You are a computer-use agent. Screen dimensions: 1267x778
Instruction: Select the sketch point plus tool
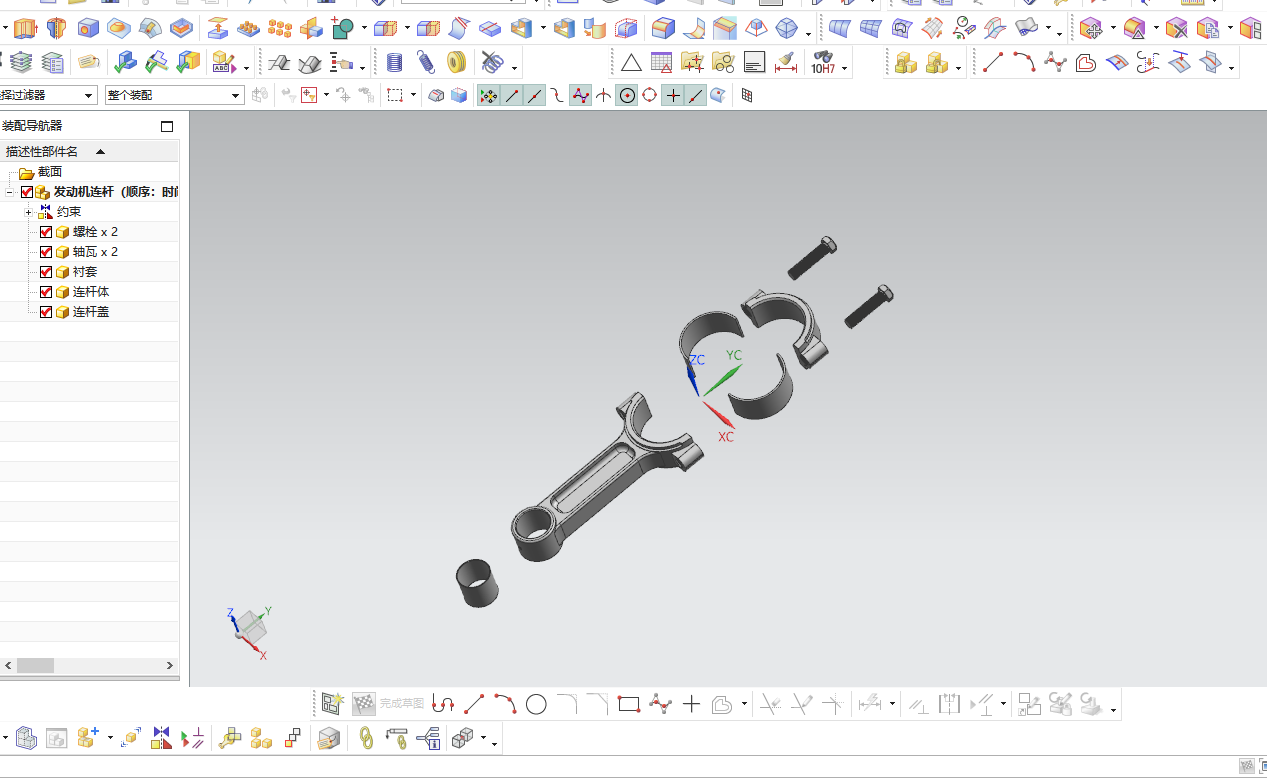point(691,704)
